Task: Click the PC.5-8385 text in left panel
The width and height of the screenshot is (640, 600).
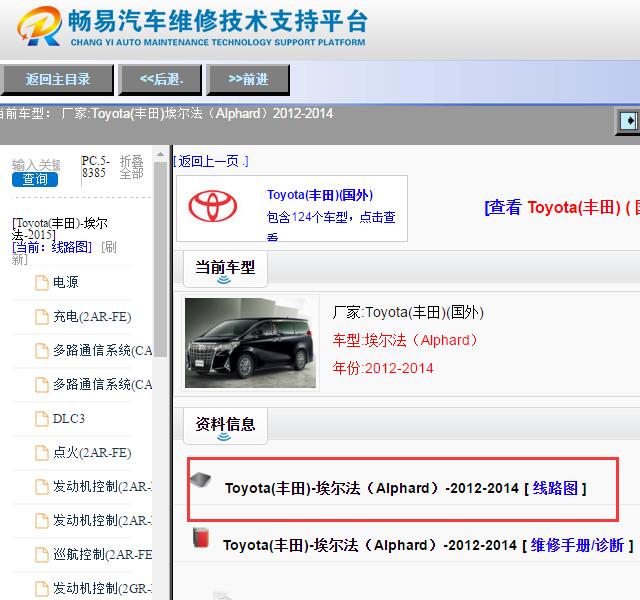Action: coord(96,167)
